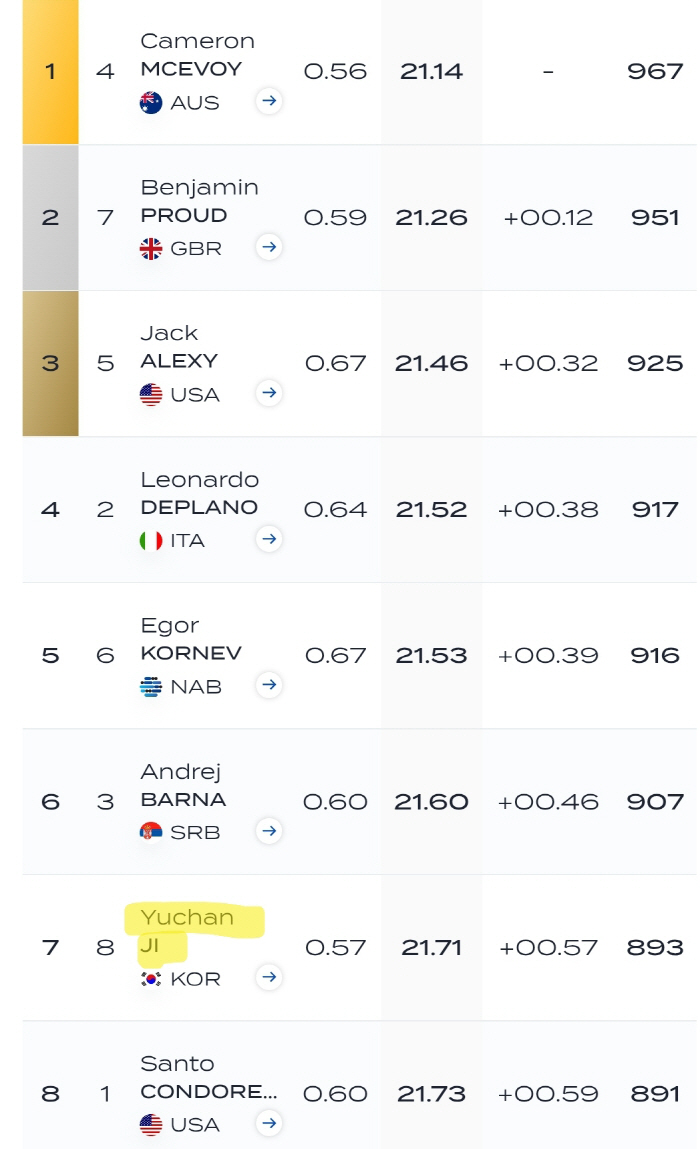
Task: Open Cameron McEvoy's profile arrow icon
Action: (x=269, y=100)
